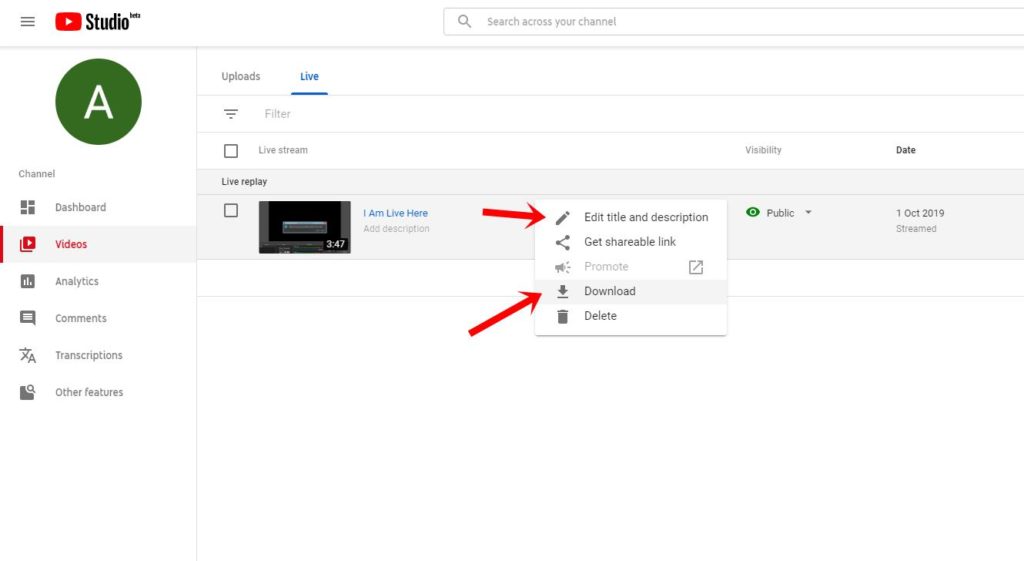Click the external link icon beside Promote
Screen dimensions: 1024x561
pyautogui.click(x=696, y=267)
